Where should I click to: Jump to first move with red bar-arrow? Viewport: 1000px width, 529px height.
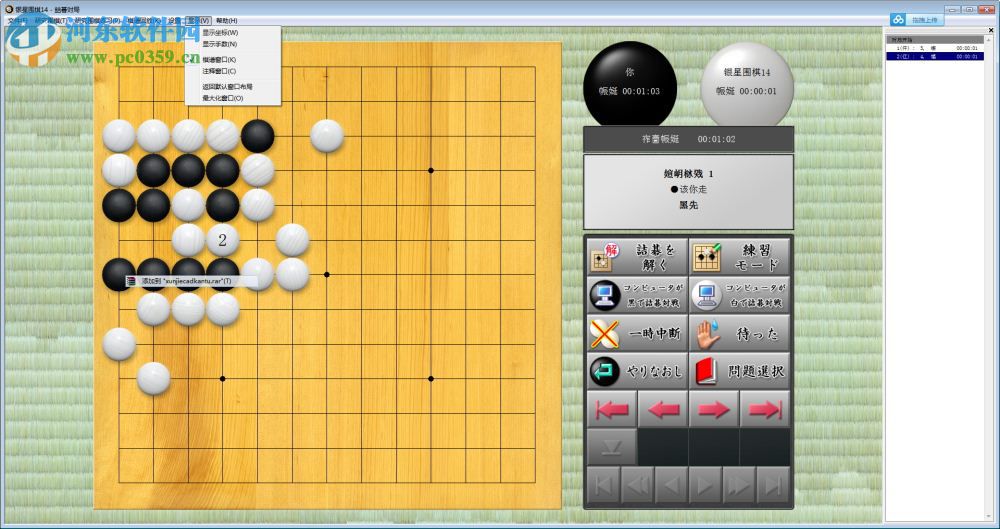[x=612, y=409]
